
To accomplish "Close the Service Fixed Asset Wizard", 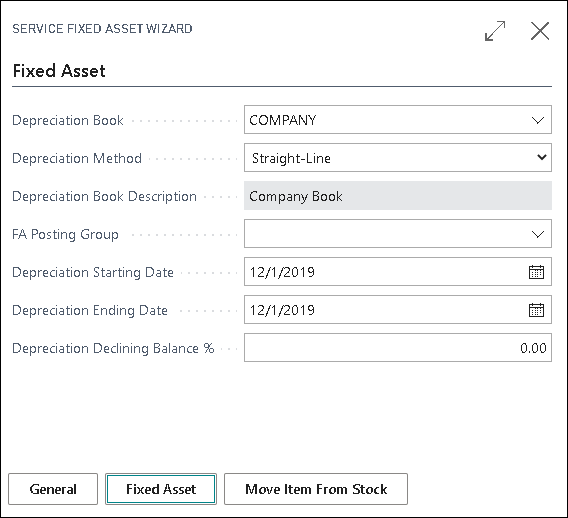I will click(x=540, y=31).
